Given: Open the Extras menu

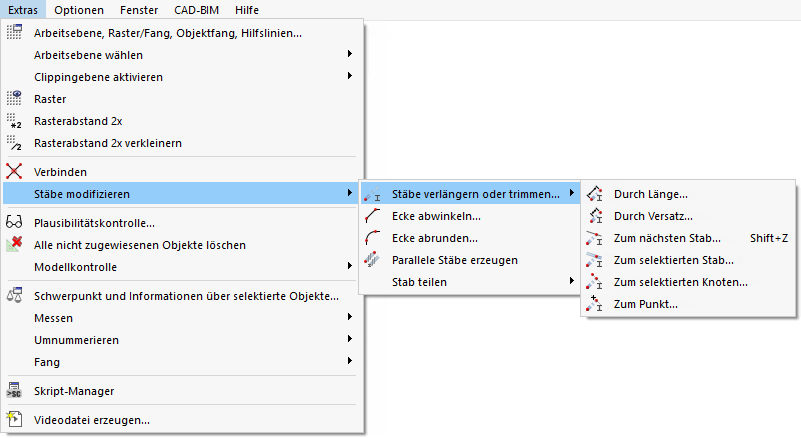Looking at the screenshot, I should [23, 10].
